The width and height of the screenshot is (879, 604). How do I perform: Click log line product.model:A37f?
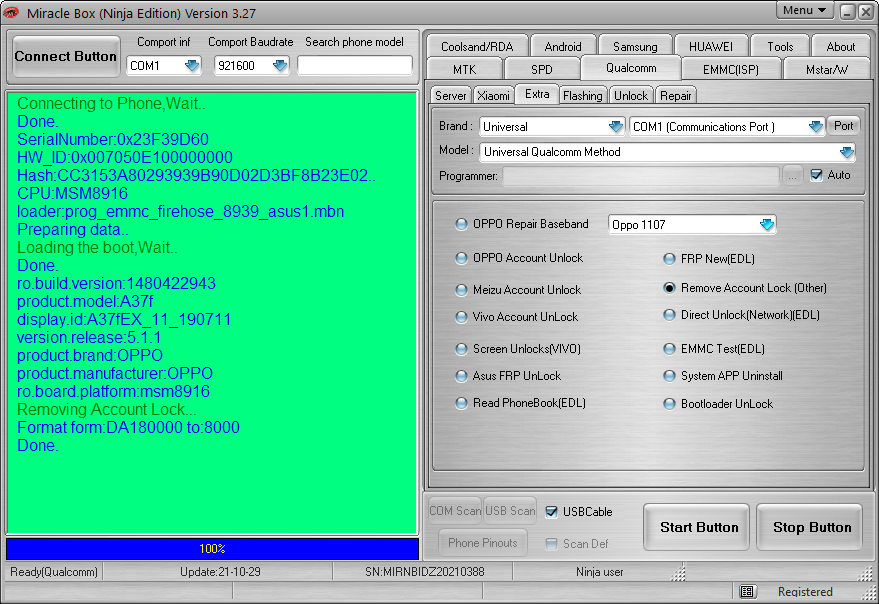(x=85, y=302)
